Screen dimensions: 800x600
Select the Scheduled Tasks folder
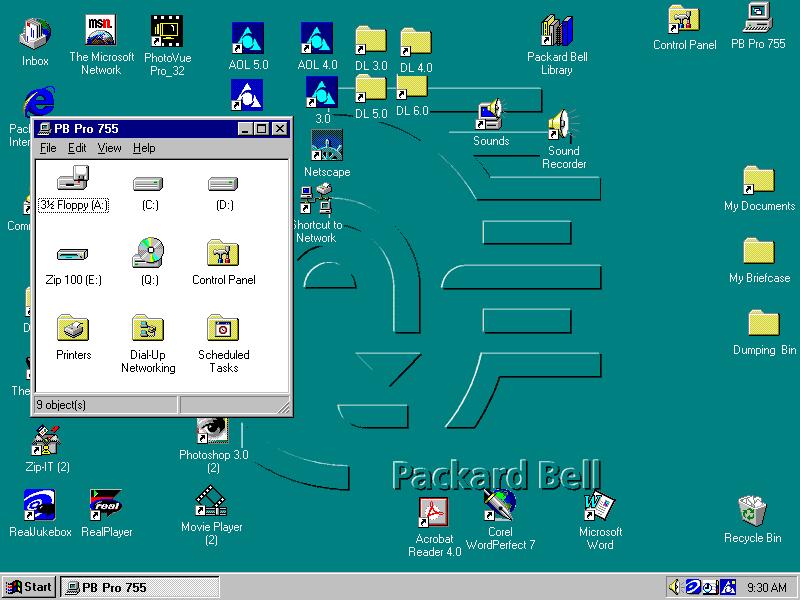[223, 328]
